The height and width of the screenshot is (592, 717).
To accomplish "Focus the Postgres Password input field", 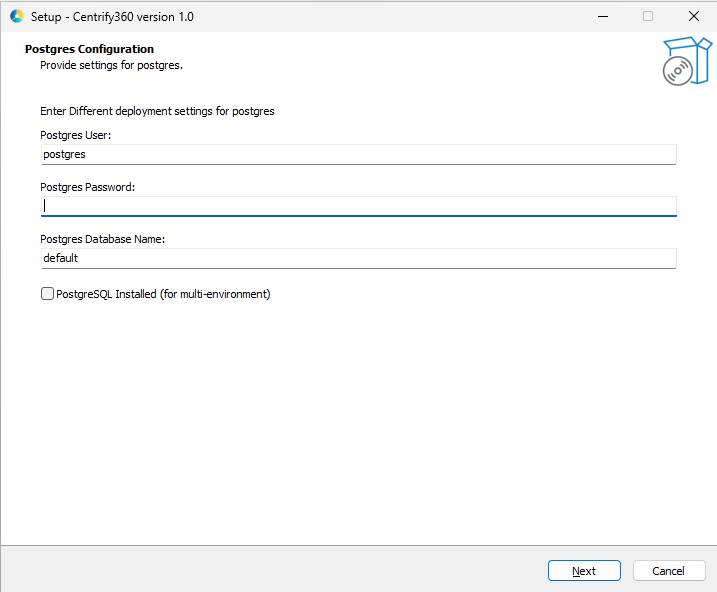I will [358, 207].
